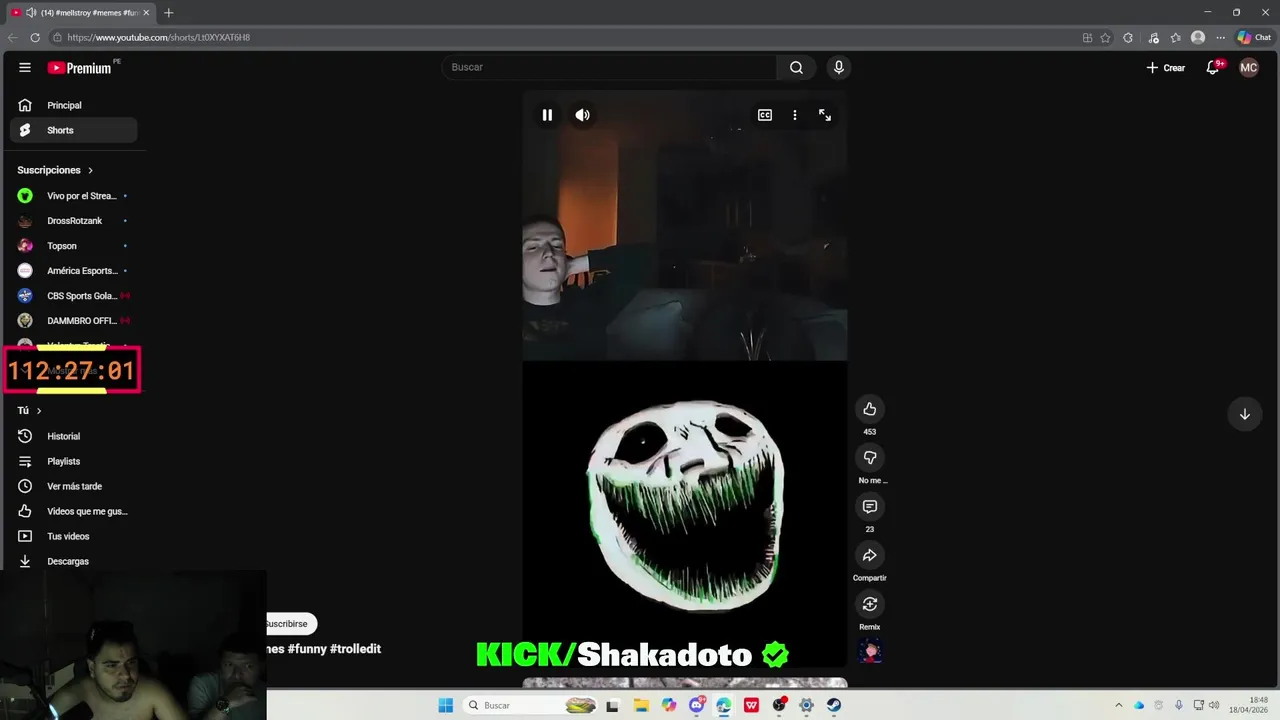Remix this Short
Screen dimensions: 1280x720
pyautogui.click(x=870, y=604)
